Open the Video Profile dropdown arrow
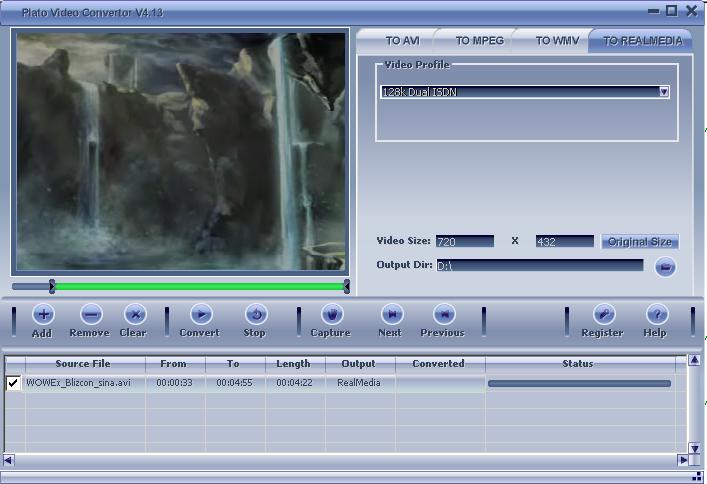 pyautogui.click(x=664, y=92)
